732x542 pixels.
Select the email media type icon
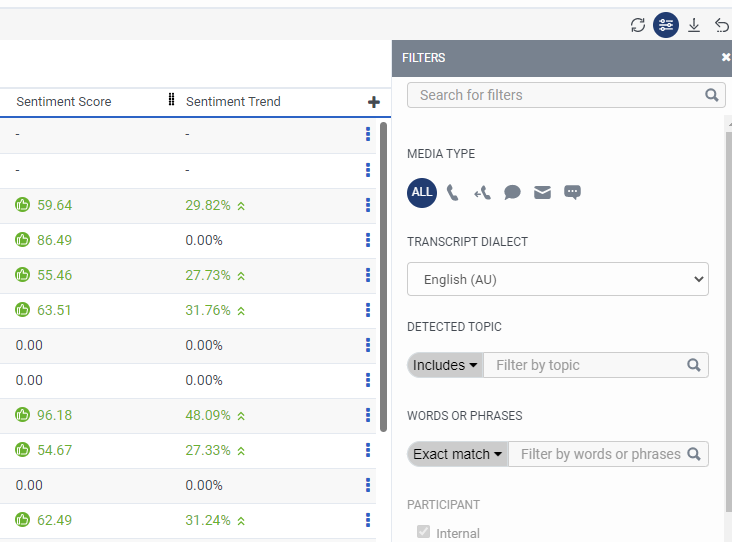542,192
